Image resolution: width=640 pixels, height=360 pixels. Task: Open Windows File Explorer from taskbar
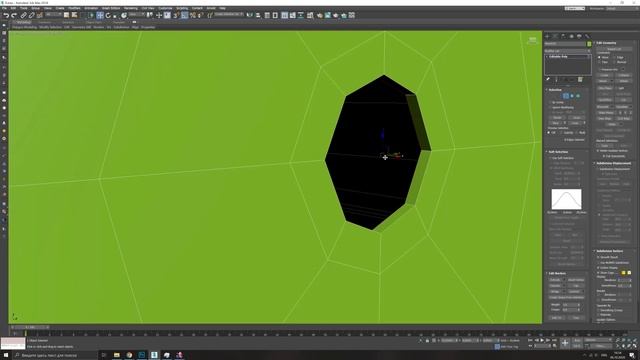click(117, 355)
